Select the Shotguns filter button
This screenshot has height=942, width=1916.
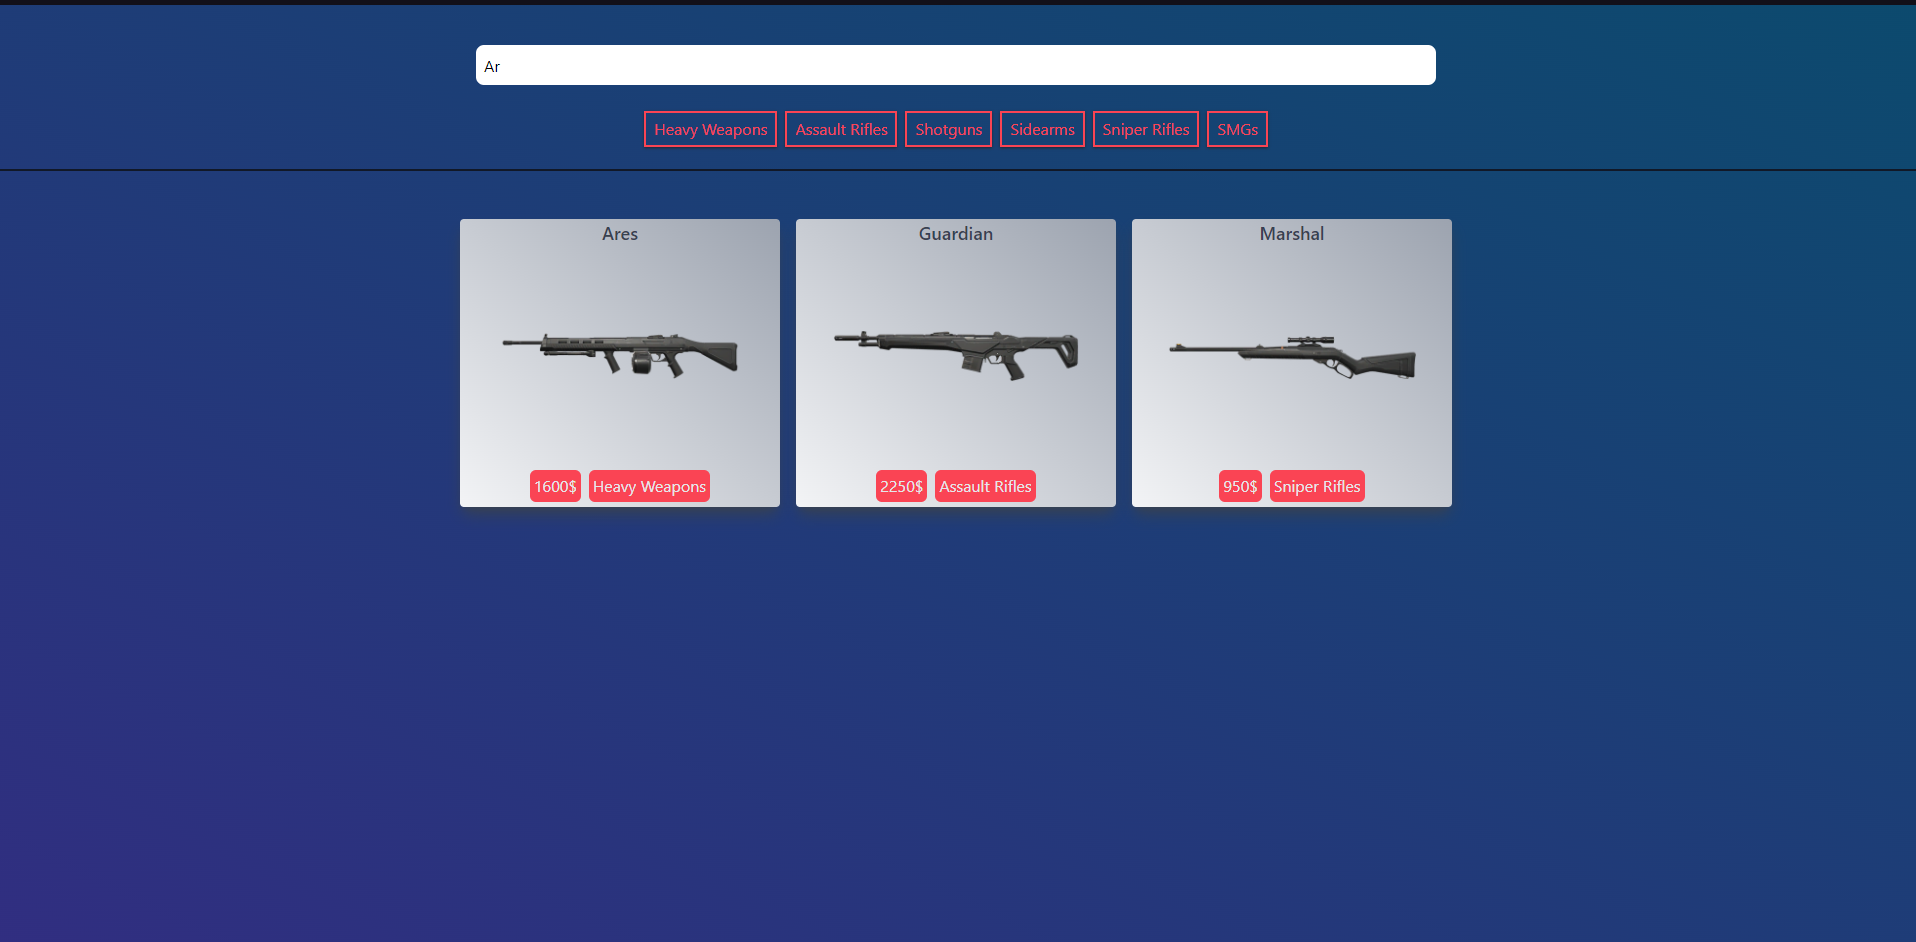coord(948,129)
